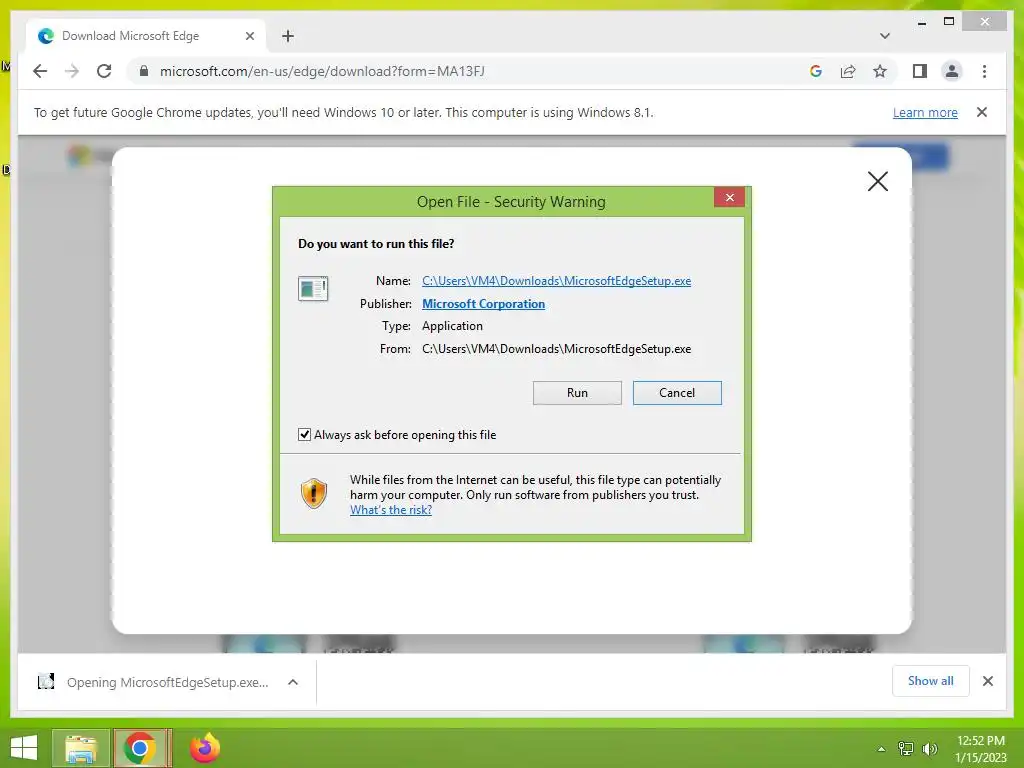Share this page icon
The width and height of the screenshot is (1024, 768).
(x=848, y=71)
